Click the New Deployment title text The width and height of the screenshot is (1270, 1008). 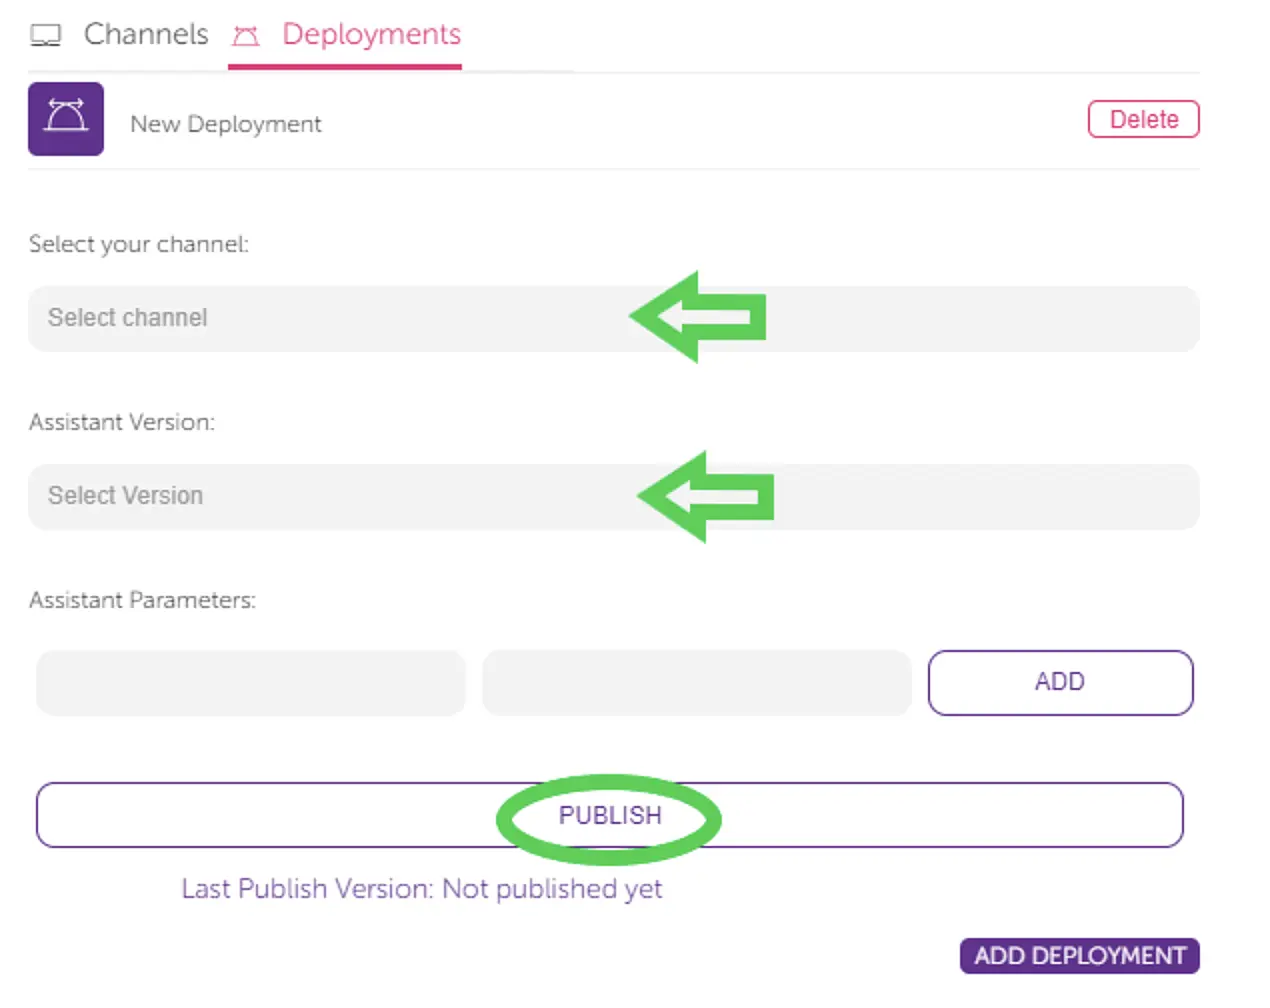(x=226, y=124)
